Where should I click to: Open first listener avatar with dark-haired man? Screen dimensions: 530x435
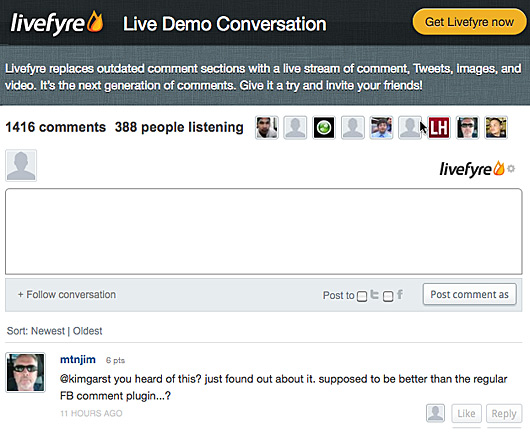coord(267,127)
